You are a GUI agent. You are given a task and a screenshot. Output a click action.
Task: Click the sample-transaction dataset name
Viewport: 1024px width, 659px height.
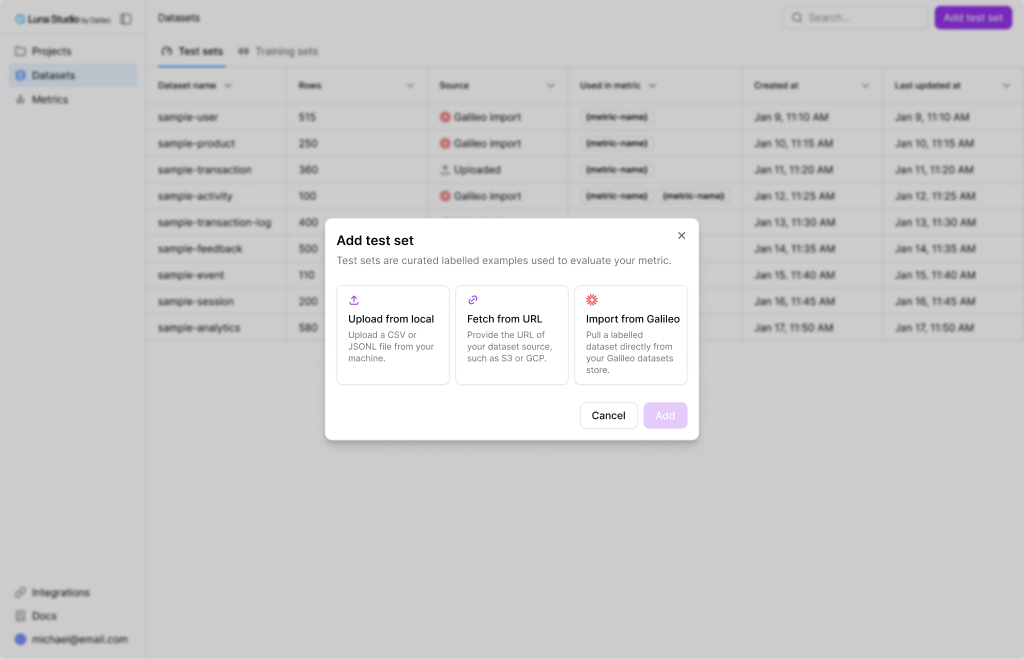point(204,170)
